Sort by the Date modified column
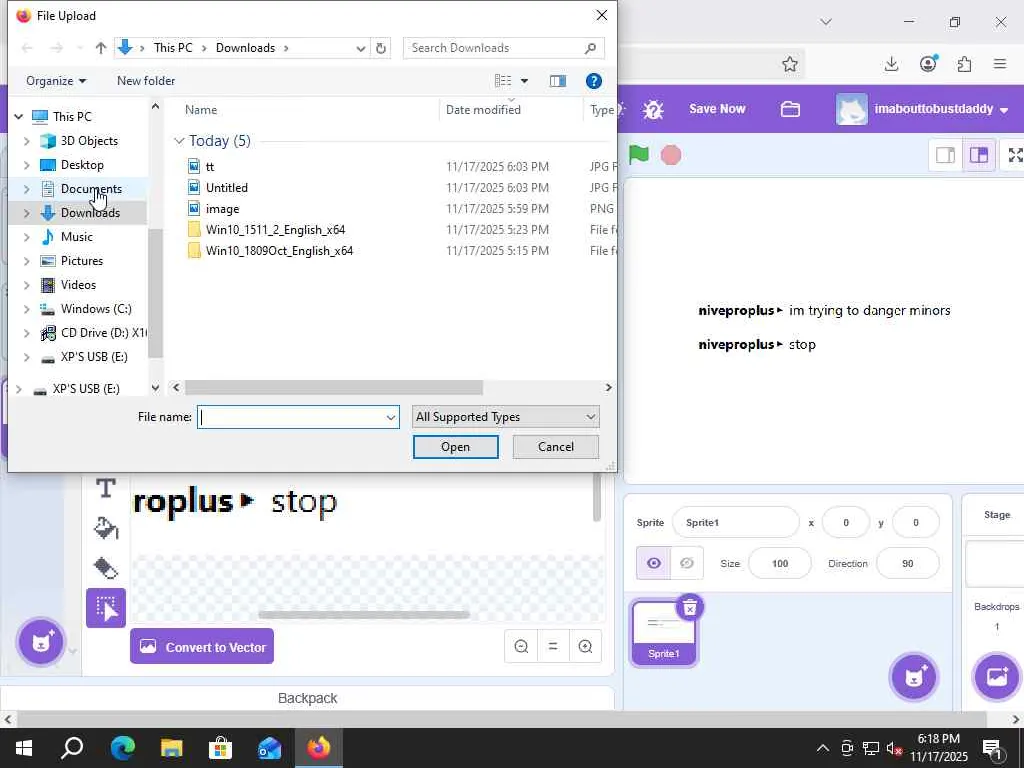The height and width of the screenshot is (768, 1024). pos(483,110)
